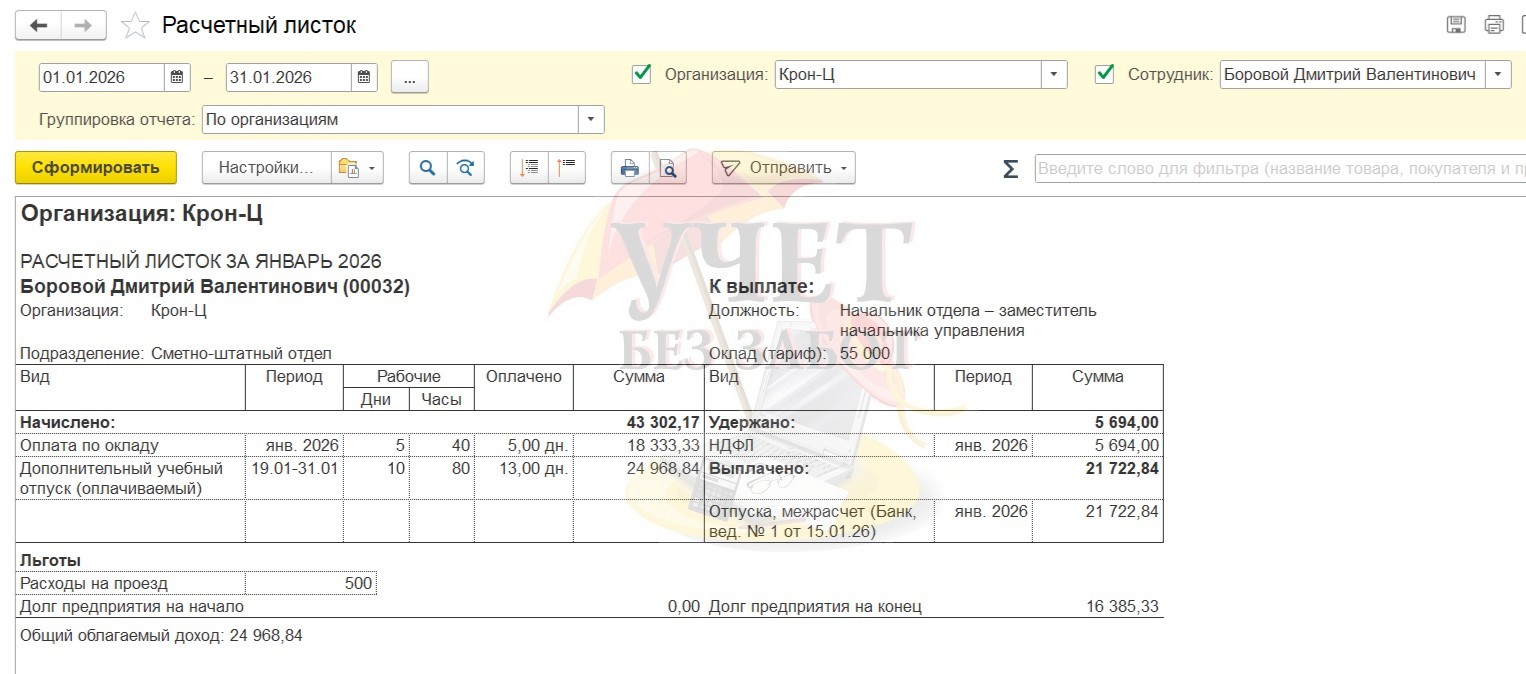Click the magnifier Find icon
Image resolution: width=1526 pixels, height=674 pixels.
[x=427, y=168]
